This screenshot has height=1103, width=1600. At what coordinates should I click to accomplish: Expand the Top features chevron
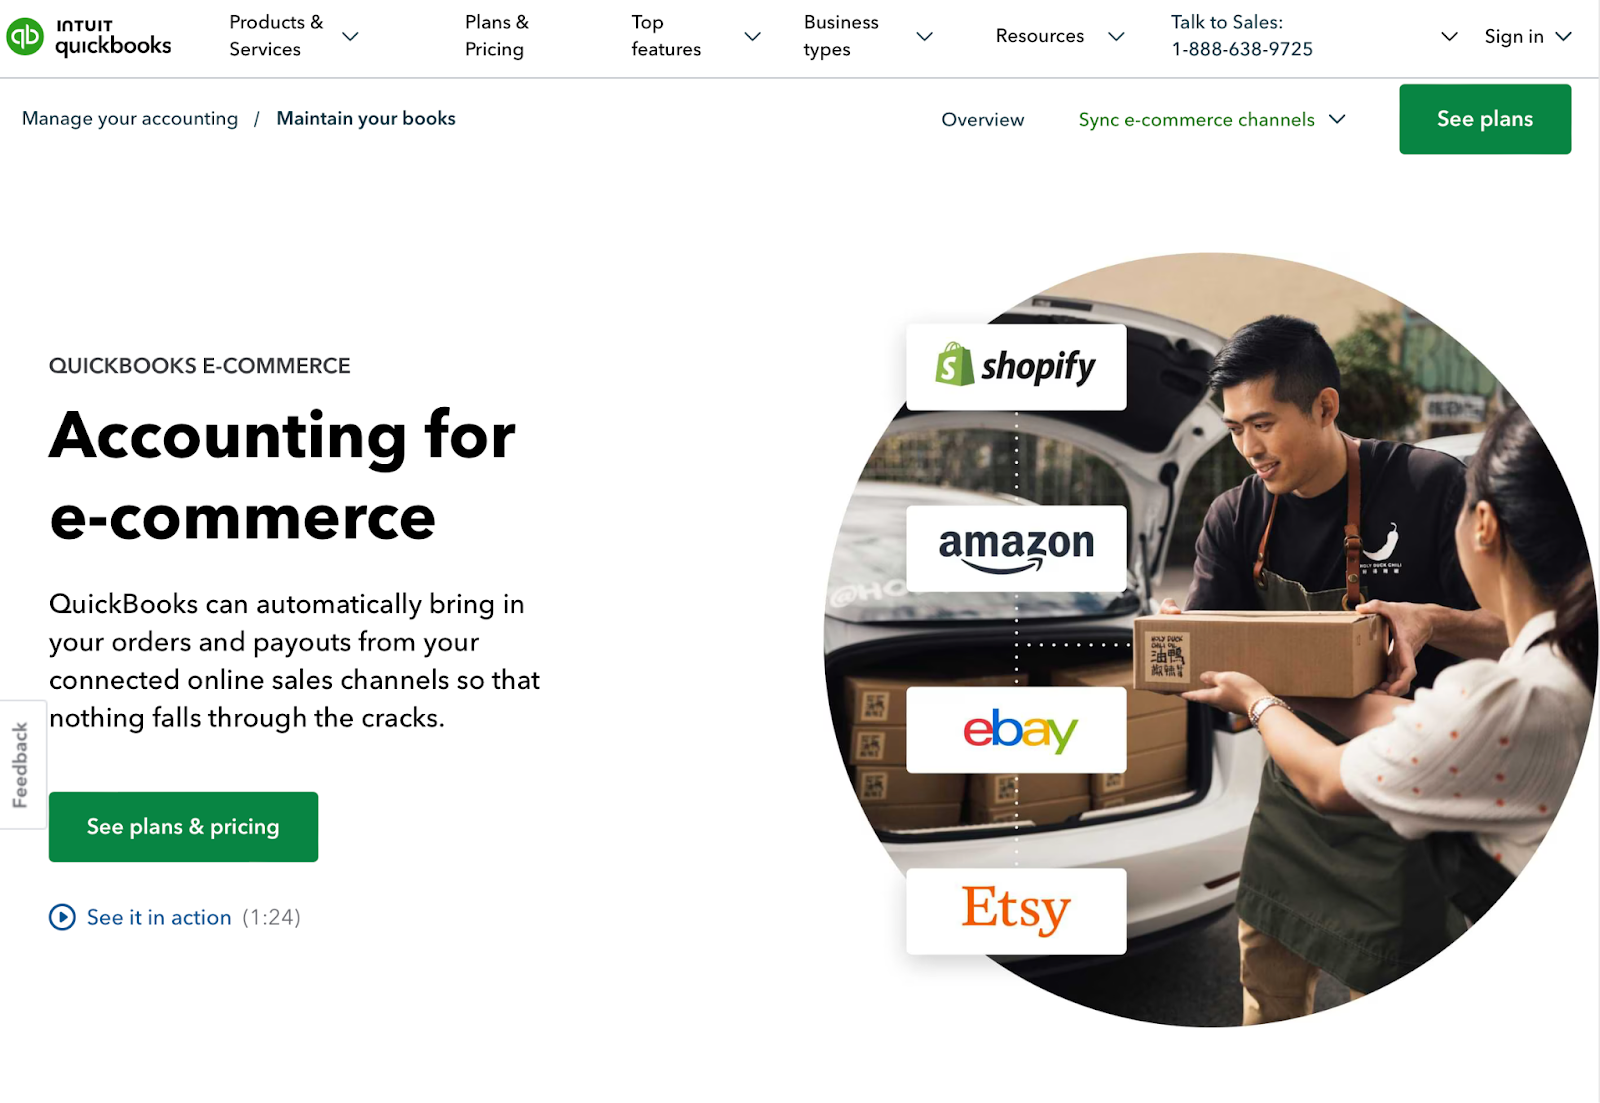(x=753, y=36)
